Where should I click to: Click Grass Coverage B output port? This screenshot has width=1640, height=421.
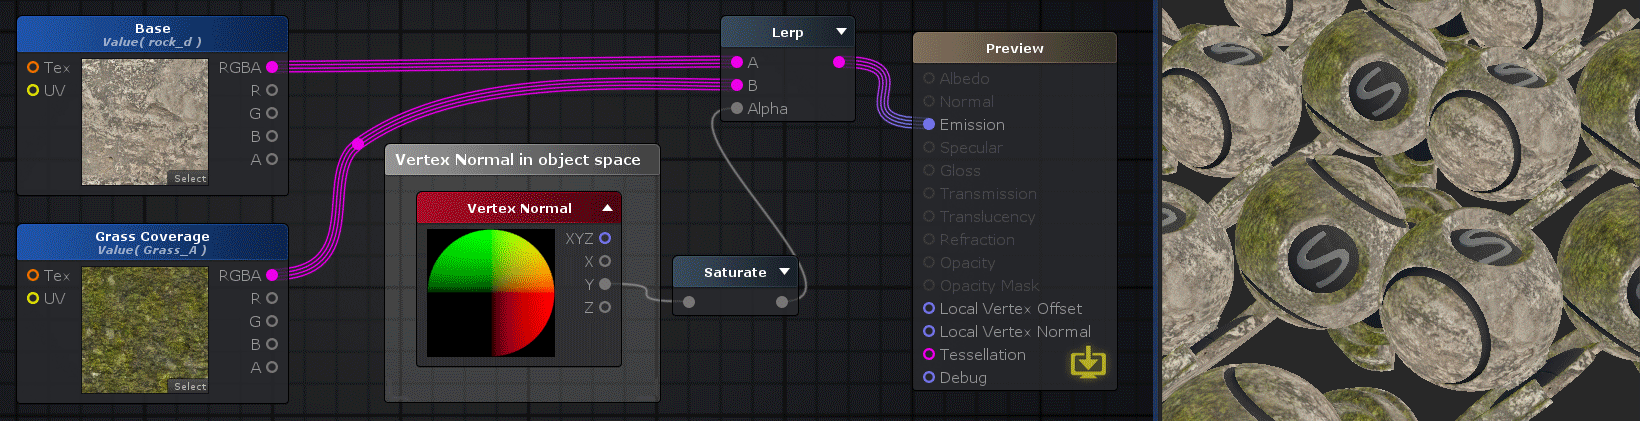272,344
